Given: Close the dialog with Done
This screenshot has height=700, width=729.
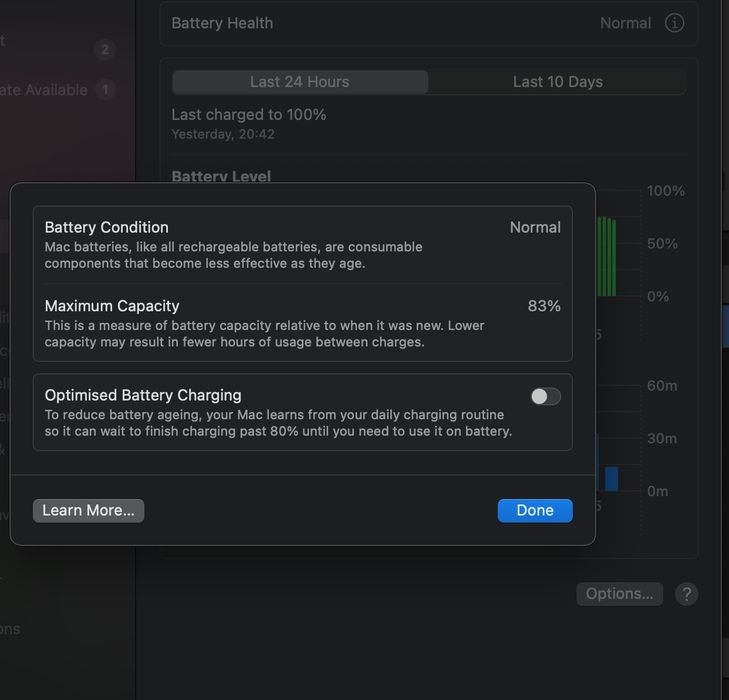Looking at the screenshot, I should click(535, 510).
